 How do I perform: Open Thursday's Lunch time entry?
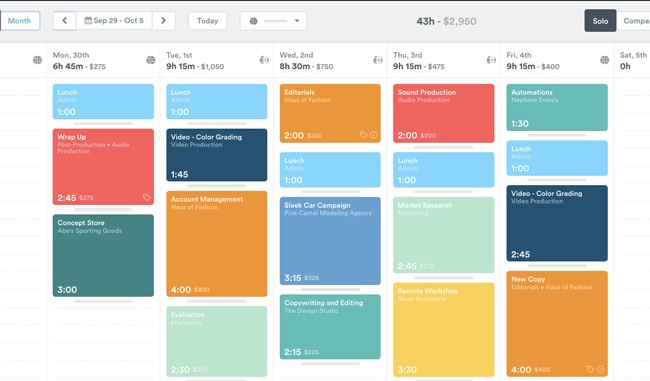[444, 170]
